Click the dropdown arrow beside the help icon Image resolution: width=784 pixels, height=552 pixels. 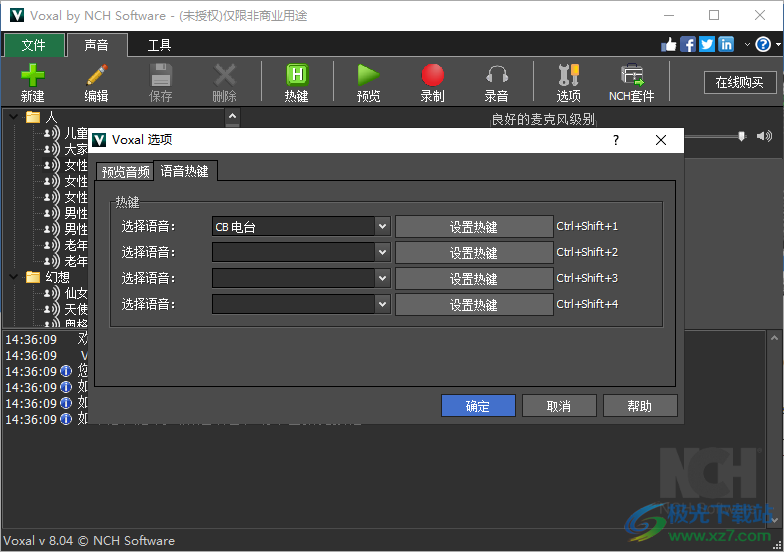click(778, 44)
